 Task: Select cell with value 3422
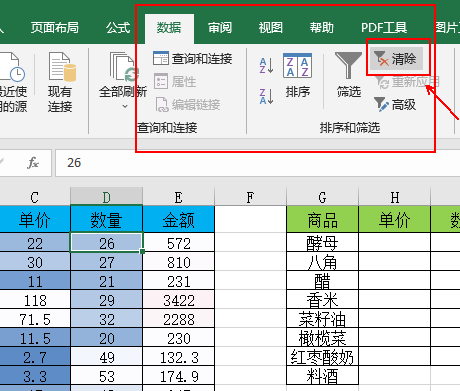point(179,300)
